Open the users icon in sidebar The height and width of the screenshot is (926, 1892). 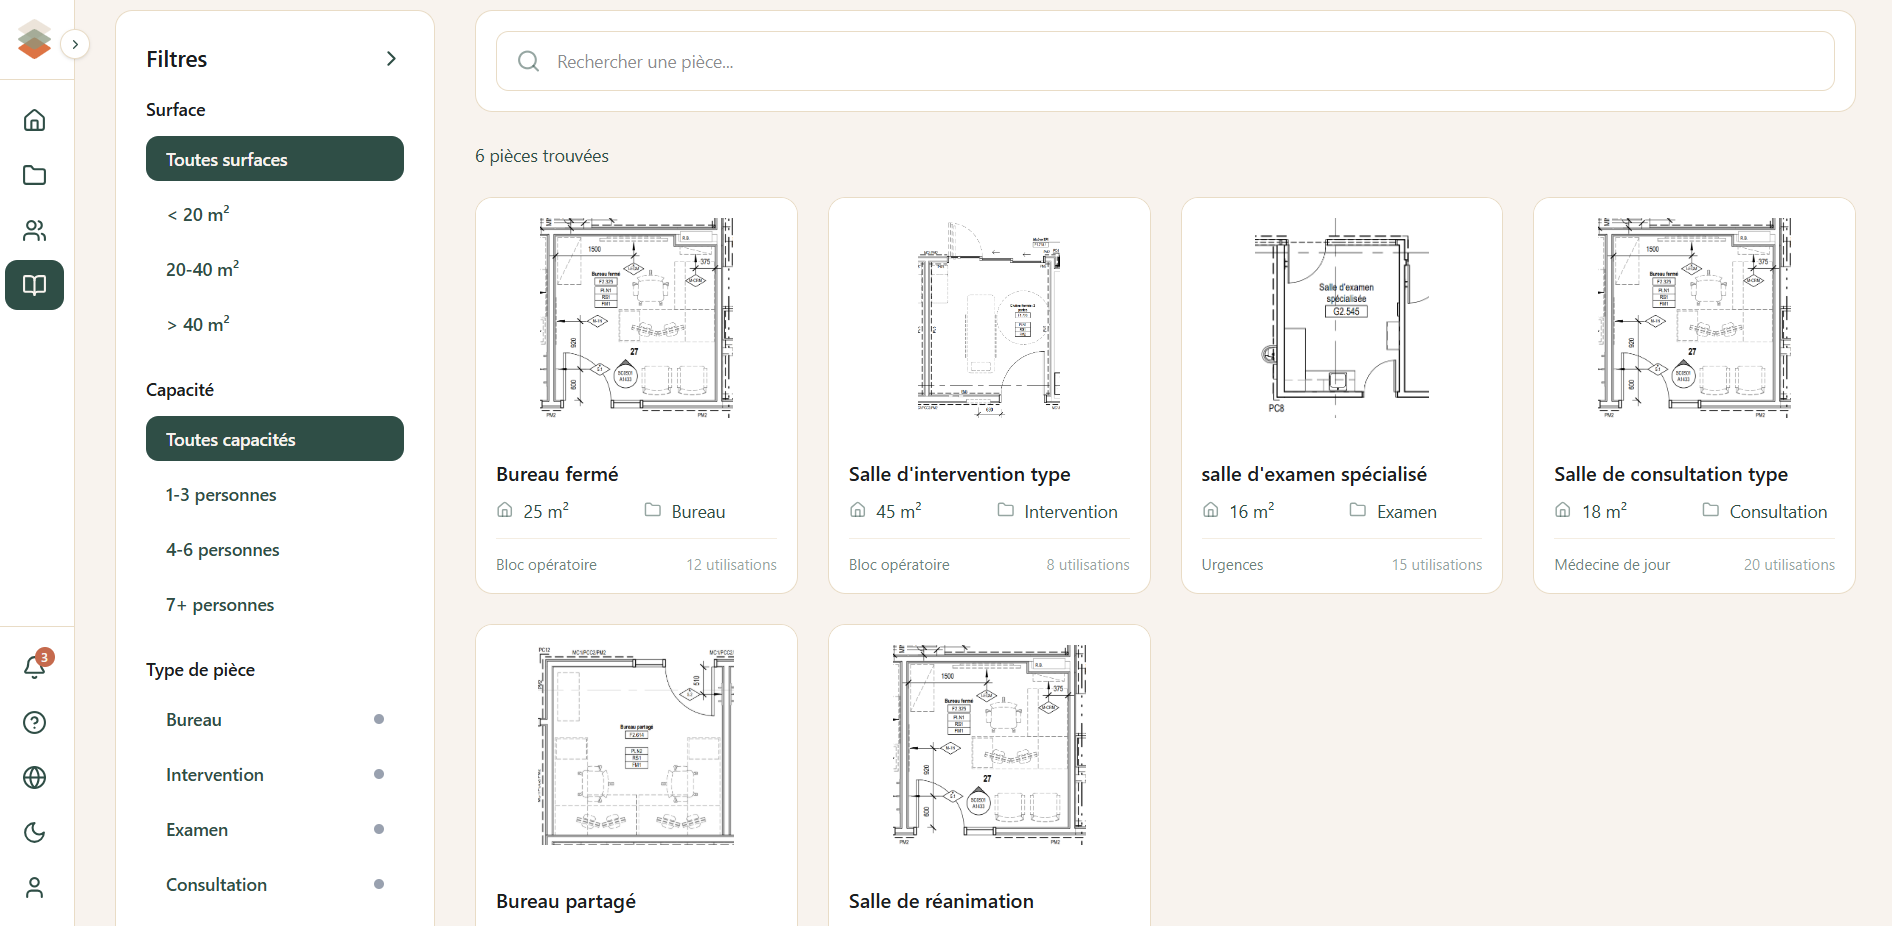click(x=34, y=230)
